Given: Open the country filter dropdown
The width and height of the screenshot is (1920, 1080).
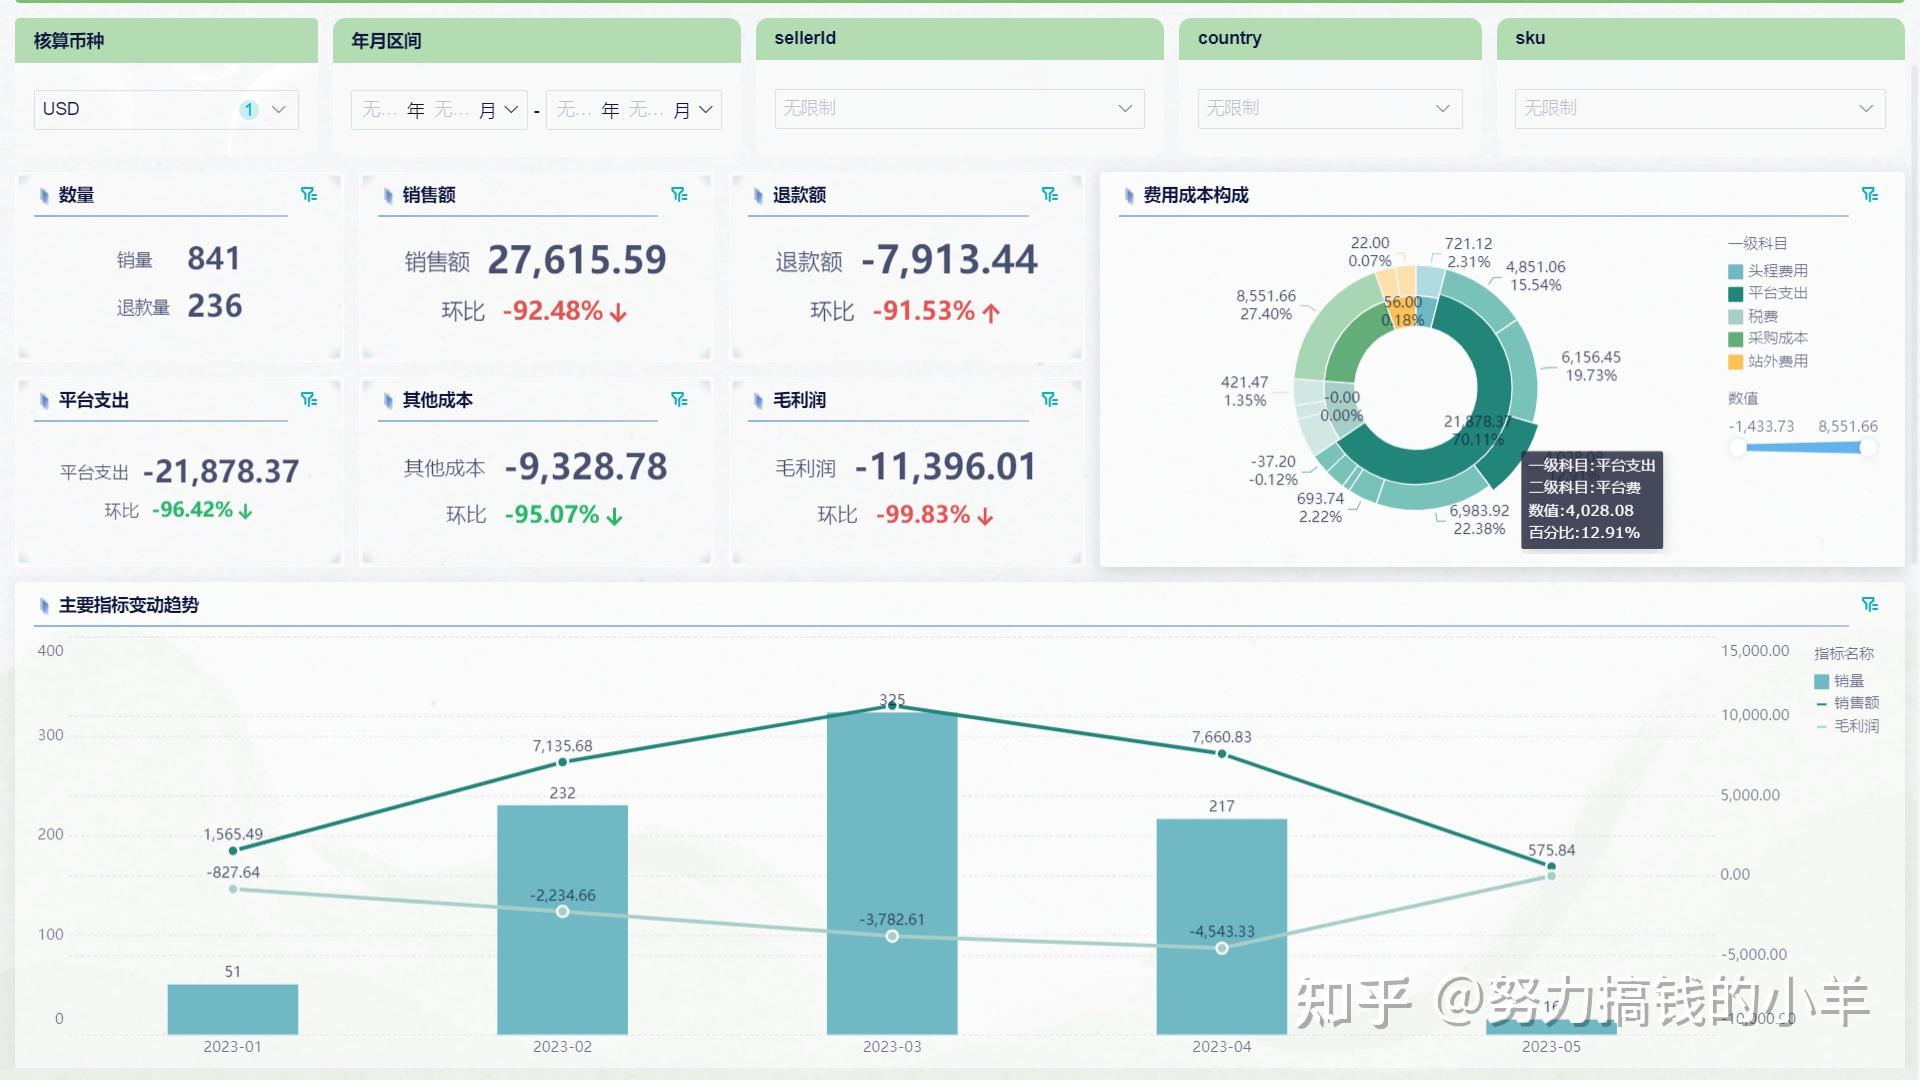Looking at the screenshot, I should tap(1329, 109).
